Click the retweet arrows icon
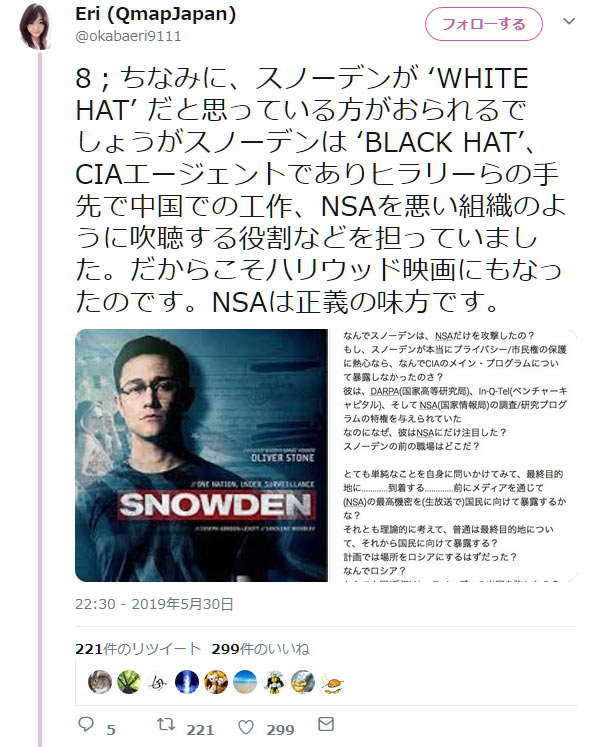 click(x=166, y=724)
